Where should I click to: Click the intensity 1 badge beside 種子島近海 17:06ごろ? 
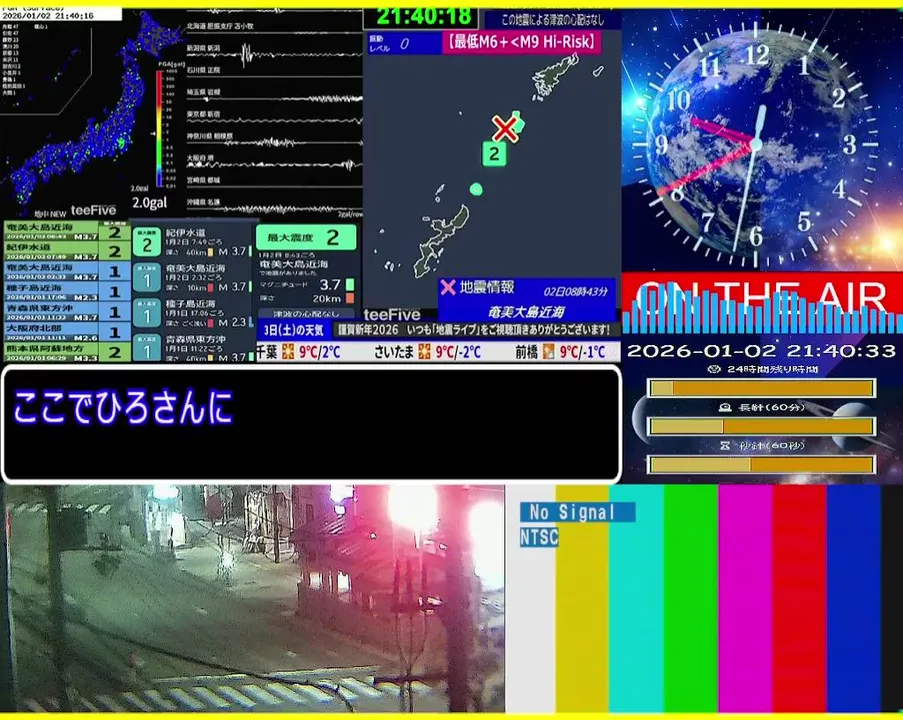[x=147, y=314]
